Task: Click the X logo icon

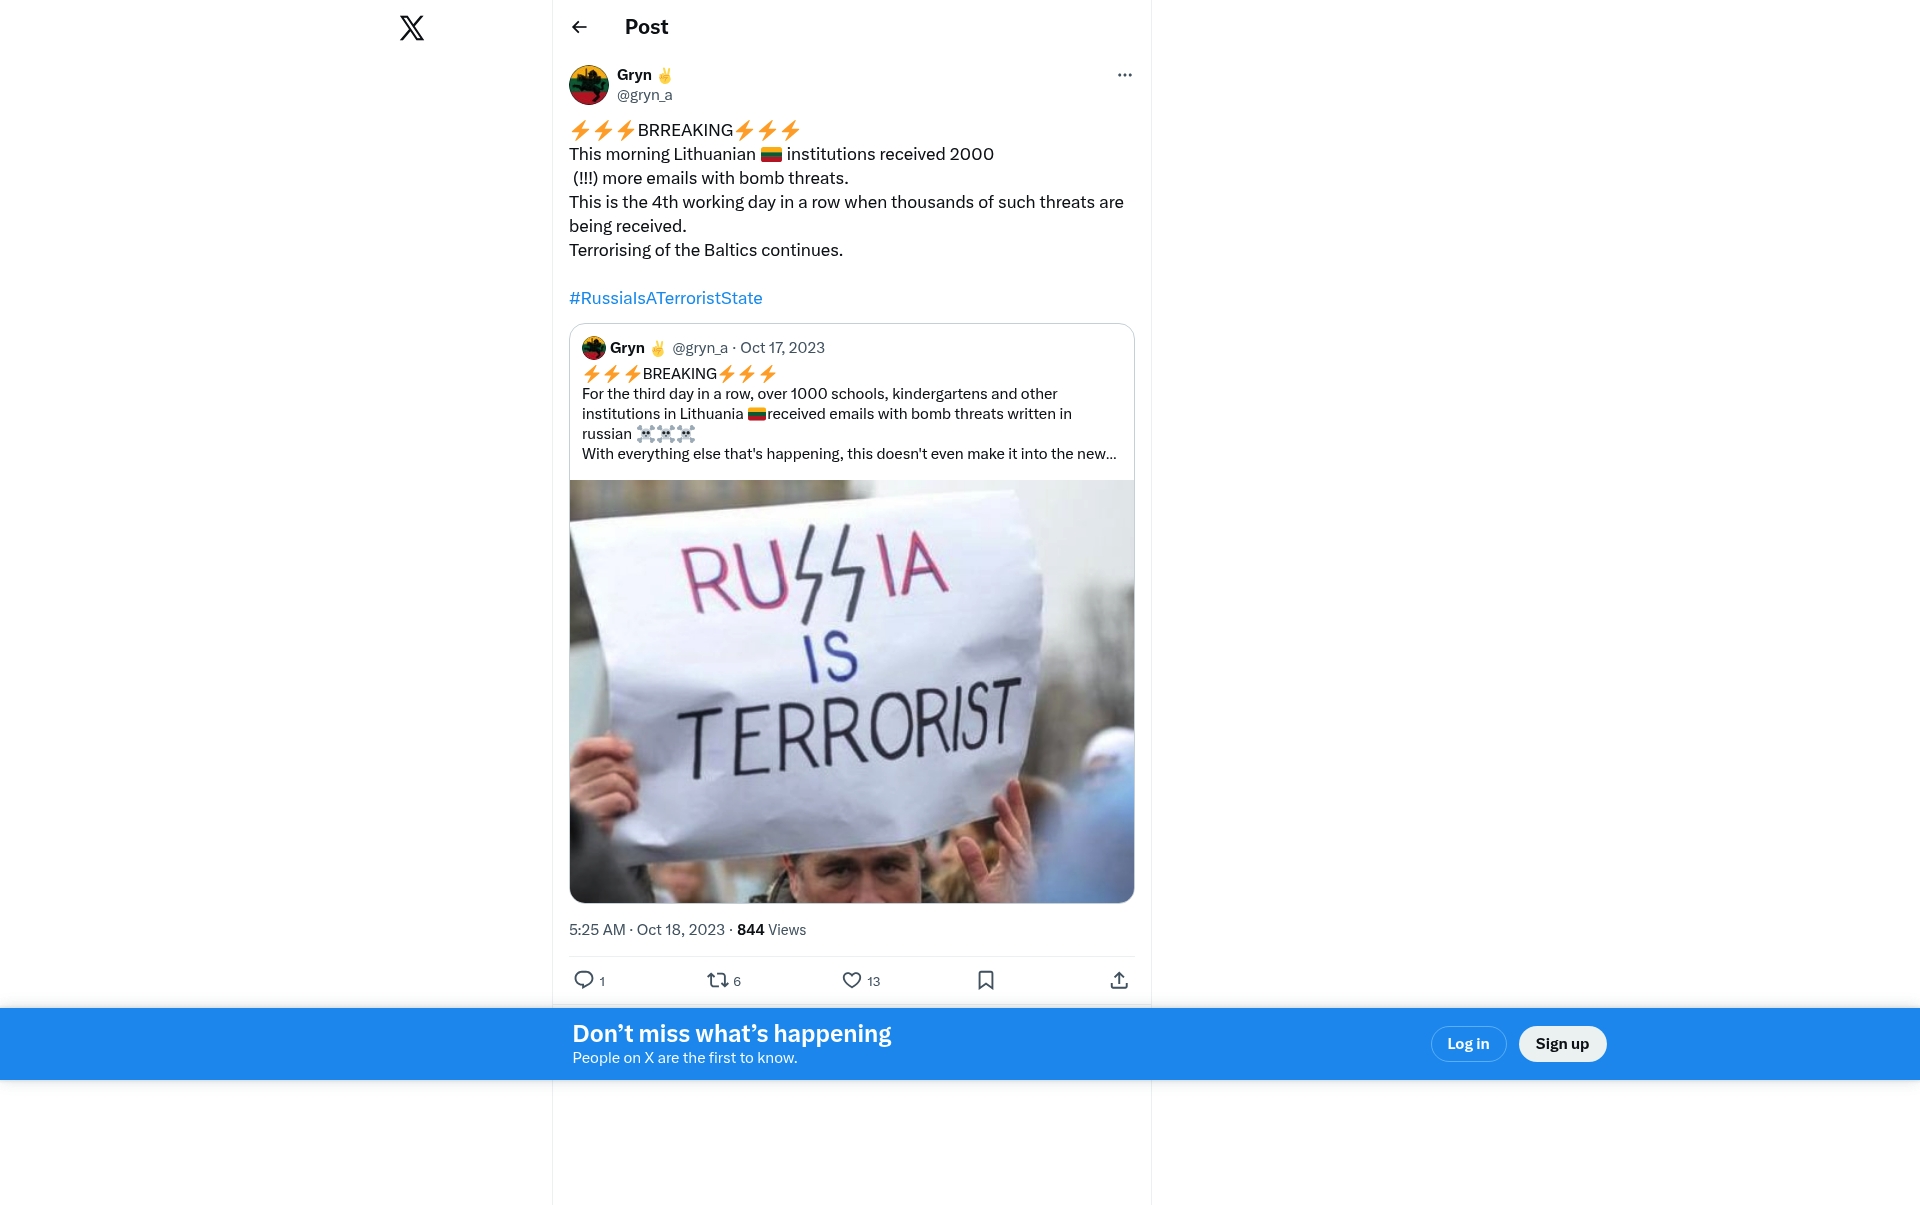Action: tap(412, 28)
